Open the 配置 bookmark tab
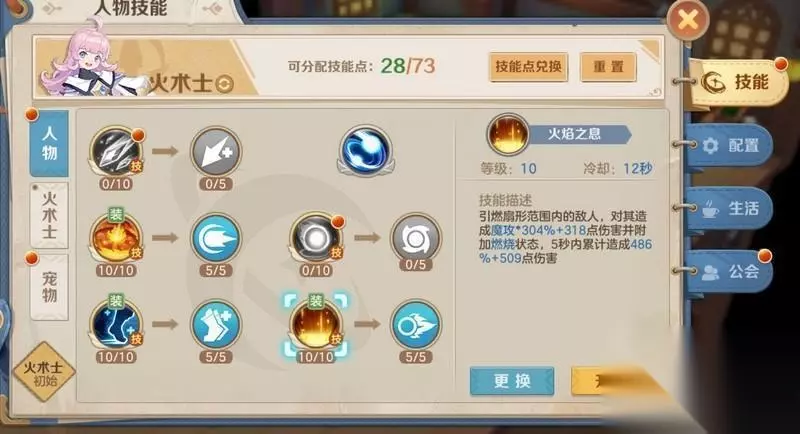 click(x=730, y=146)
